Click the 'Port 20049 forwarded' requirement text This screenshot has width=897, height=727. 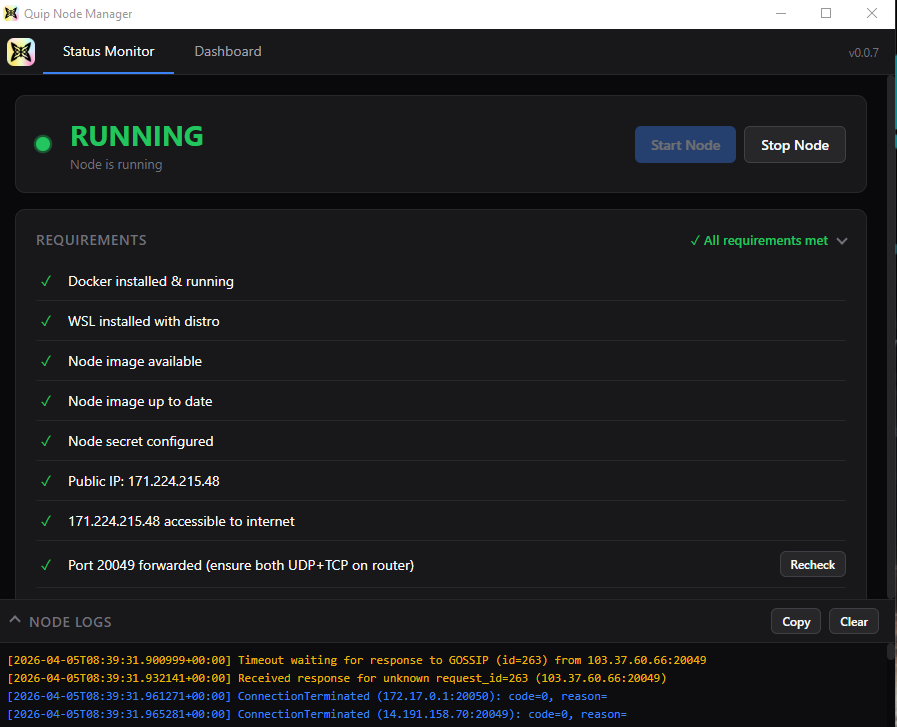point(241,565)
